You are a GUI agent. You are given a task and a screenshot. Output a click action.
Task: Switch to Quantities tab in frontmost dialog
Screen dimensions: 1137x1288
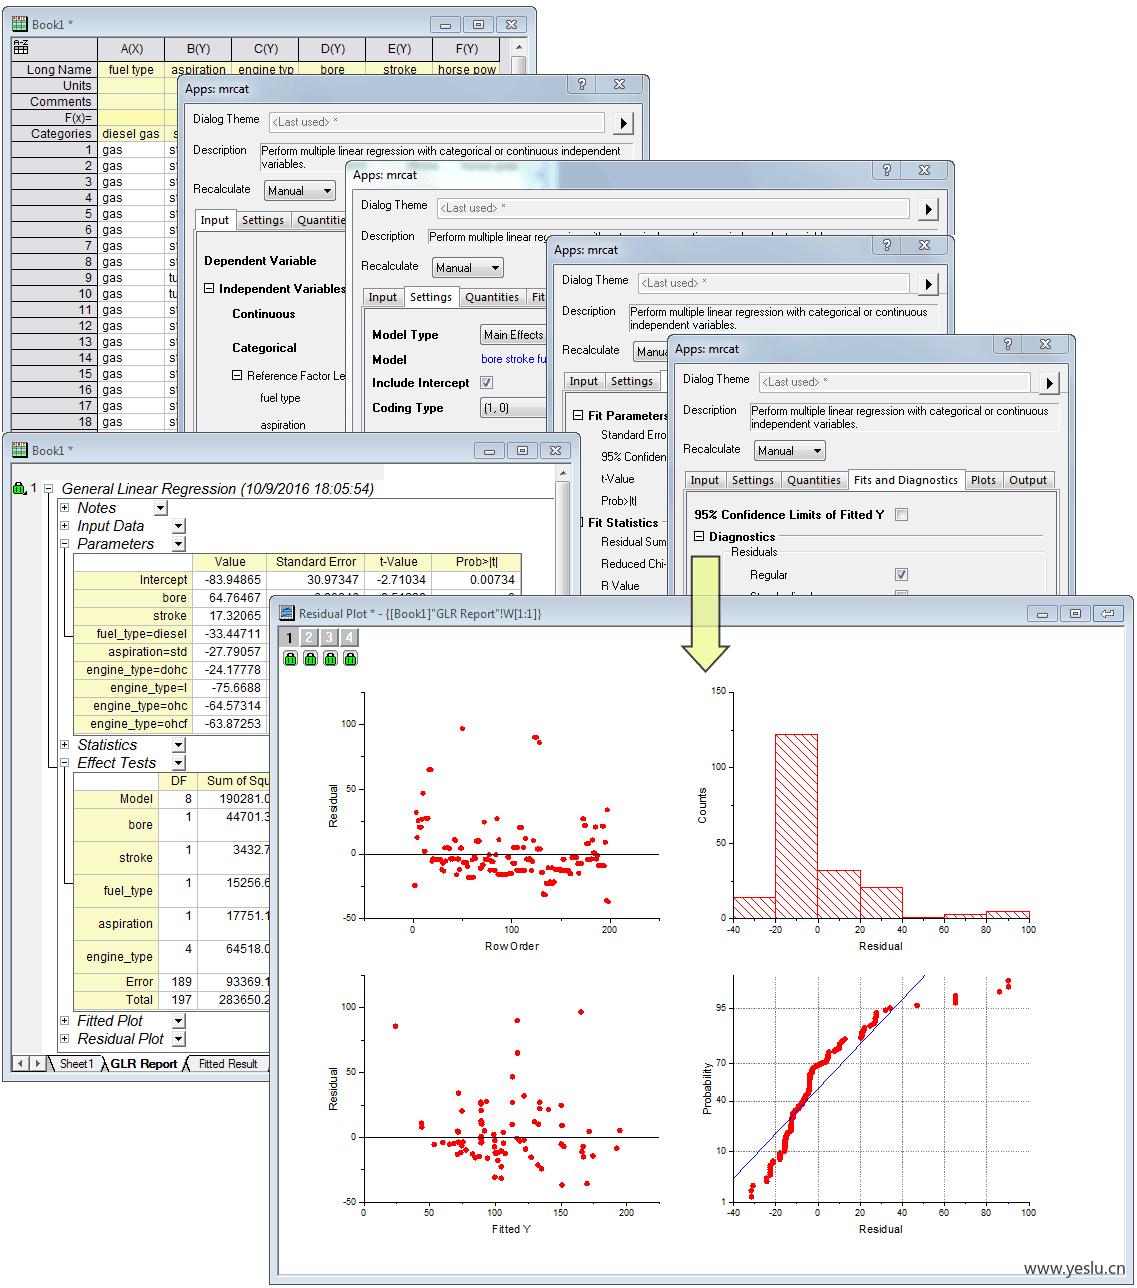click(814, 480)
